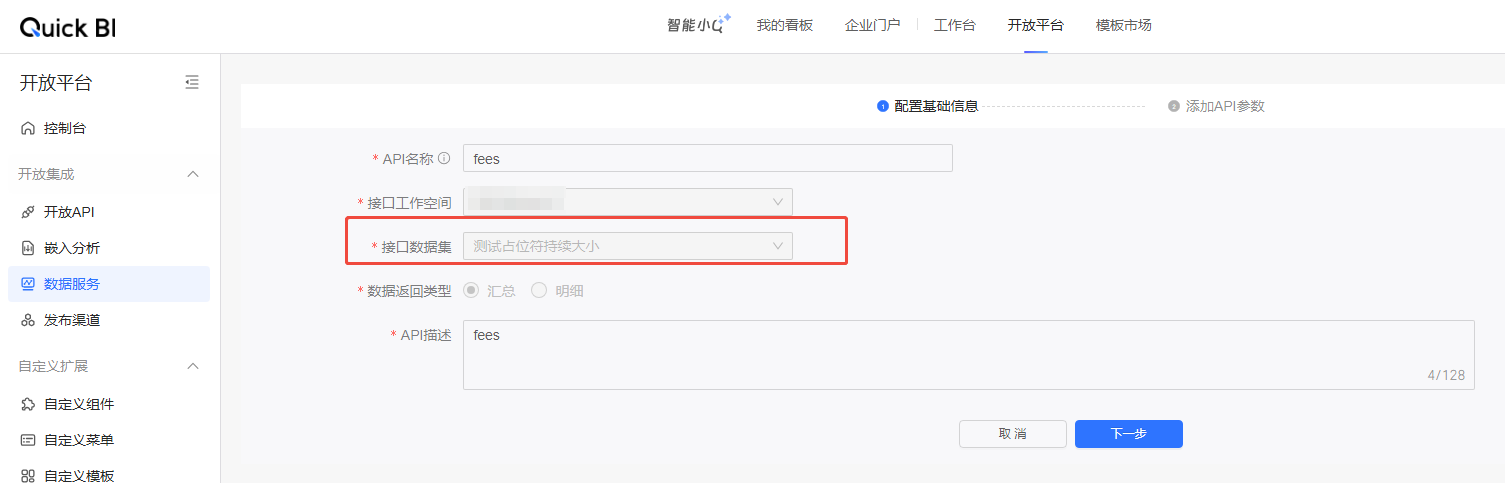Click the 嵌入分析 icon in sidebar
Screen dimensions: 1505x483
[28, 248]
